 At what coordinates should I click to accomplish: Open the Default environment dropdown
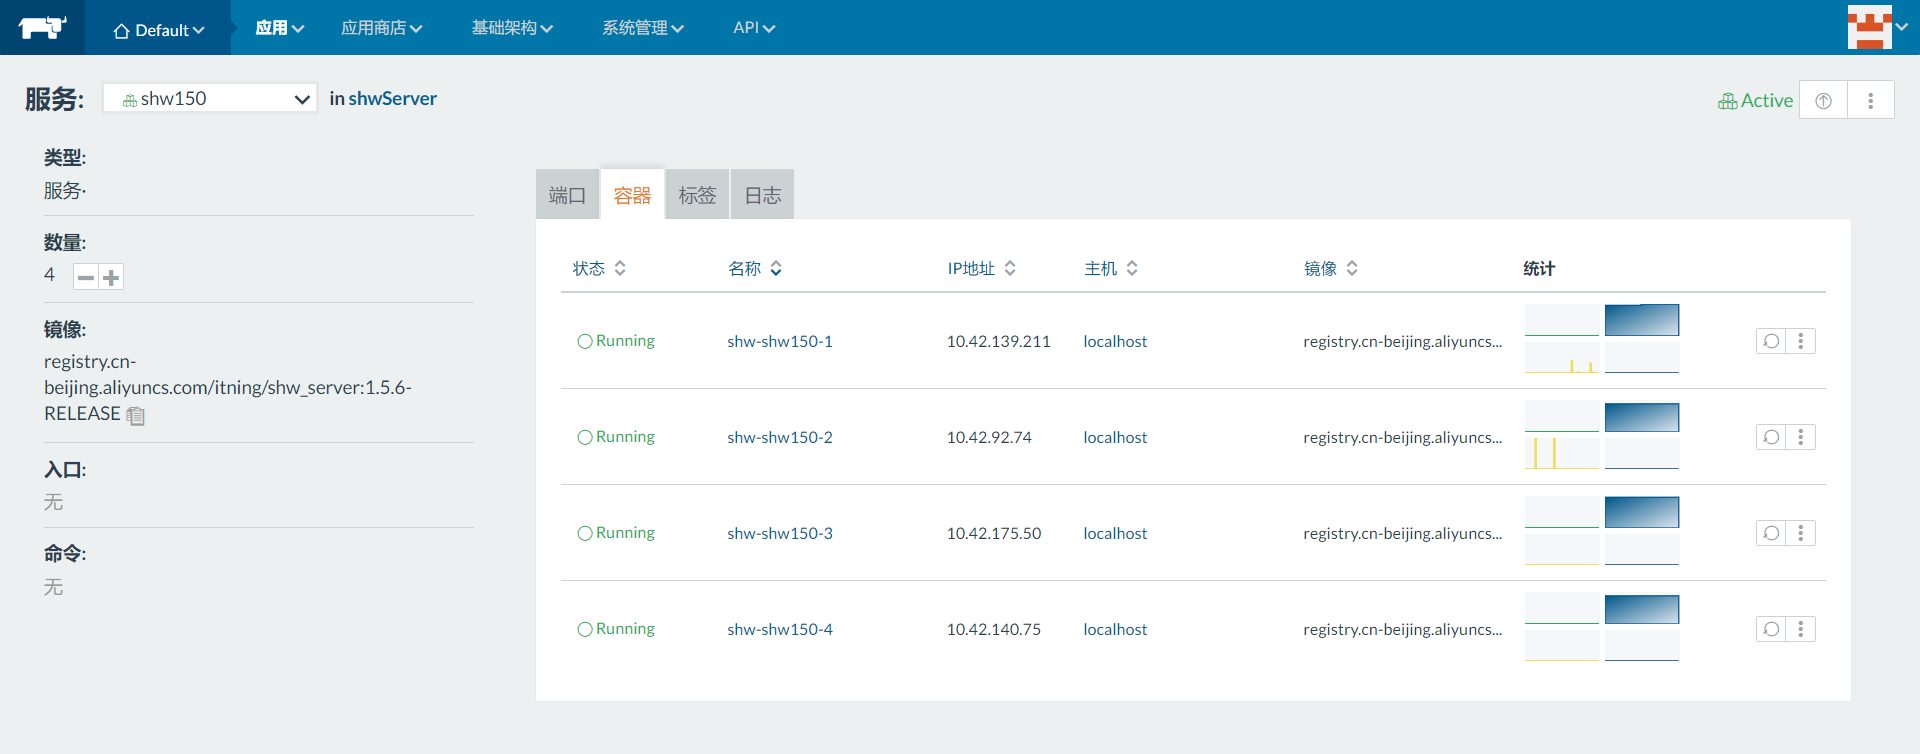tap(158, 30)
